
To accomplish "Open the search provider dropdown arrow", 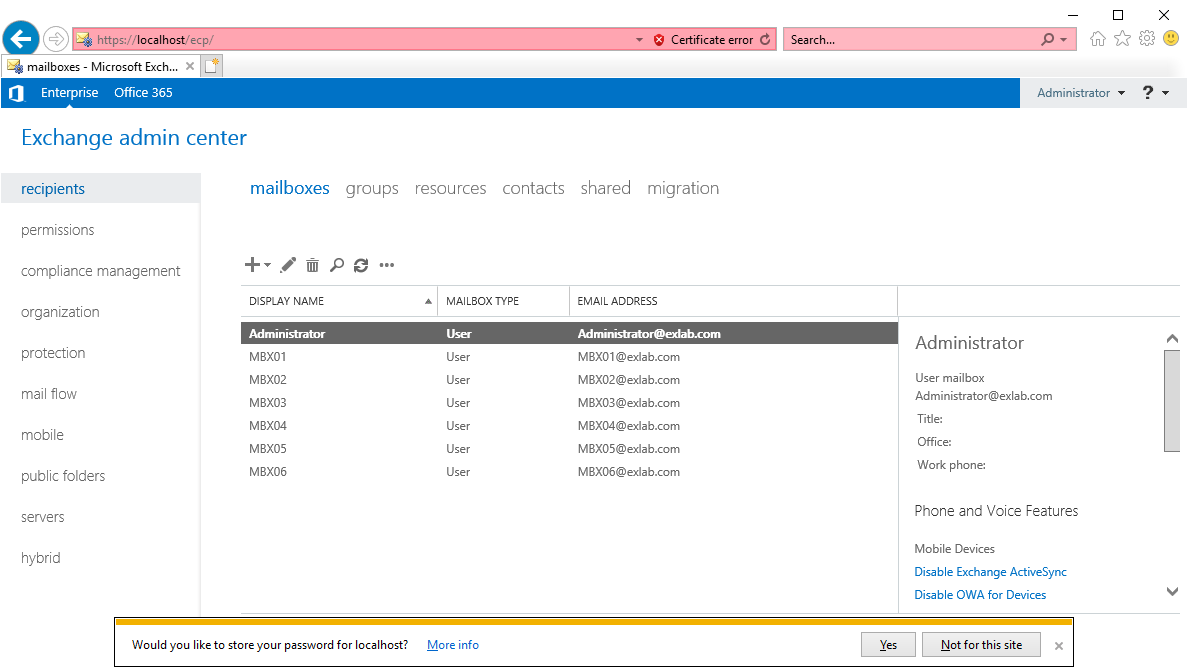I will point(1064,39).
